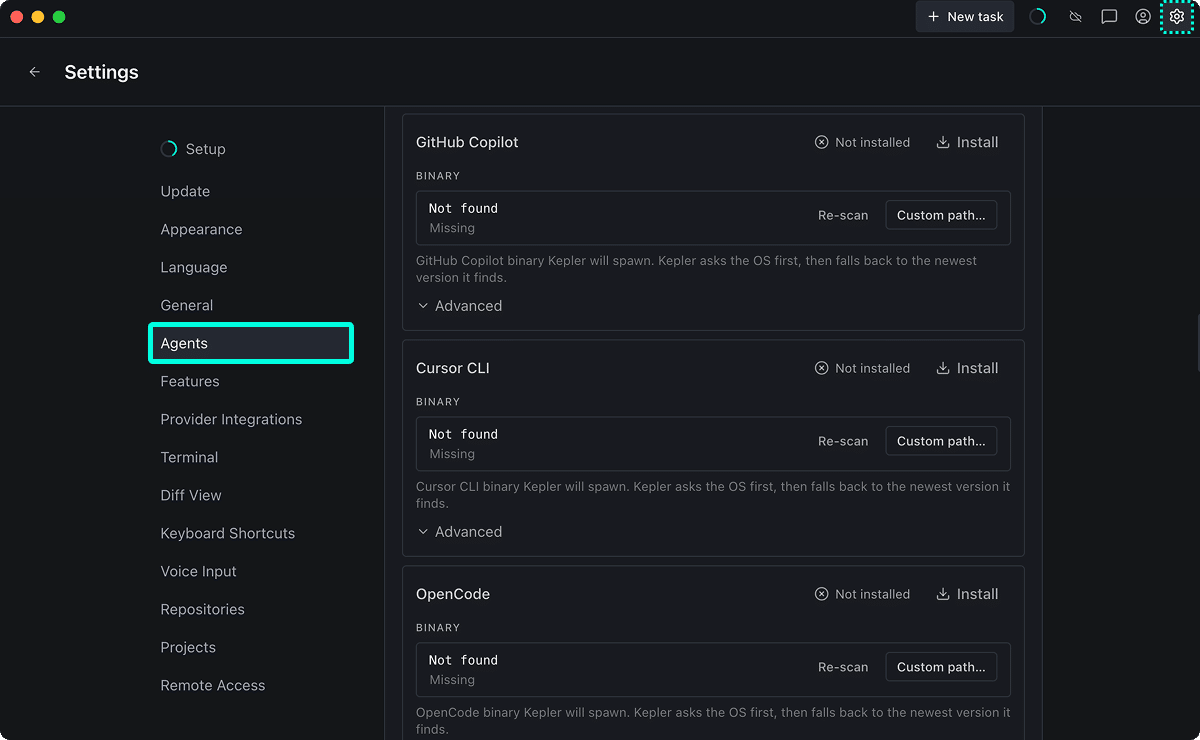Set custom path for GitHub Copilot

pos(941,215)
